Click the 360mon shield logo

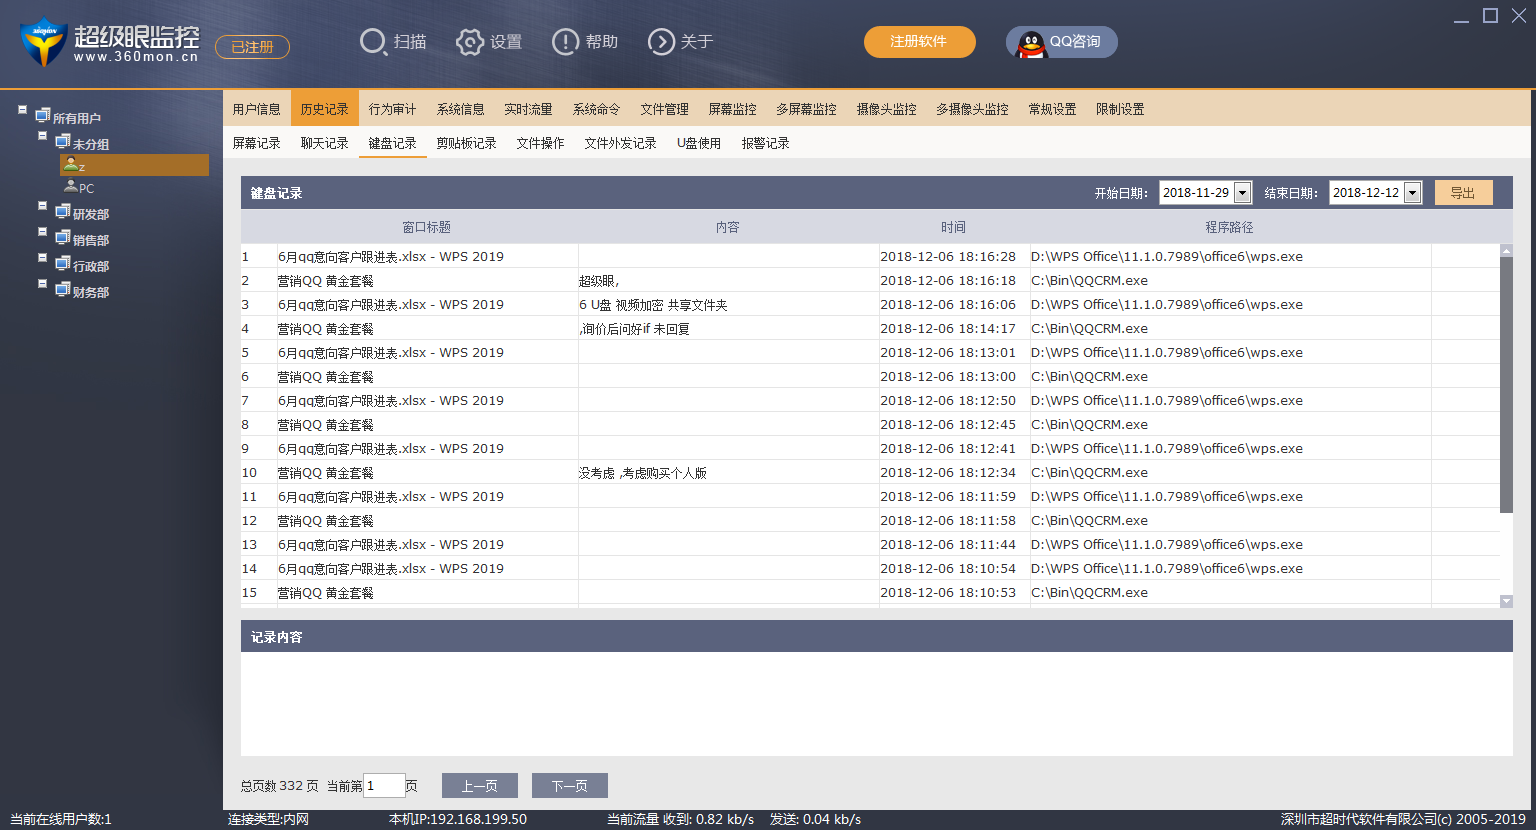42,43
